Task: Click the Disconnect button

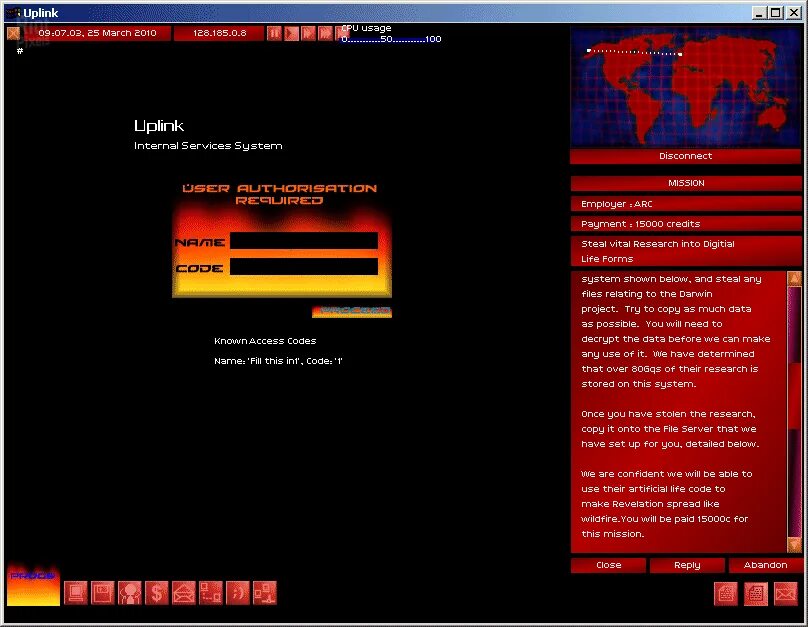Action: (x=686, y=155)
